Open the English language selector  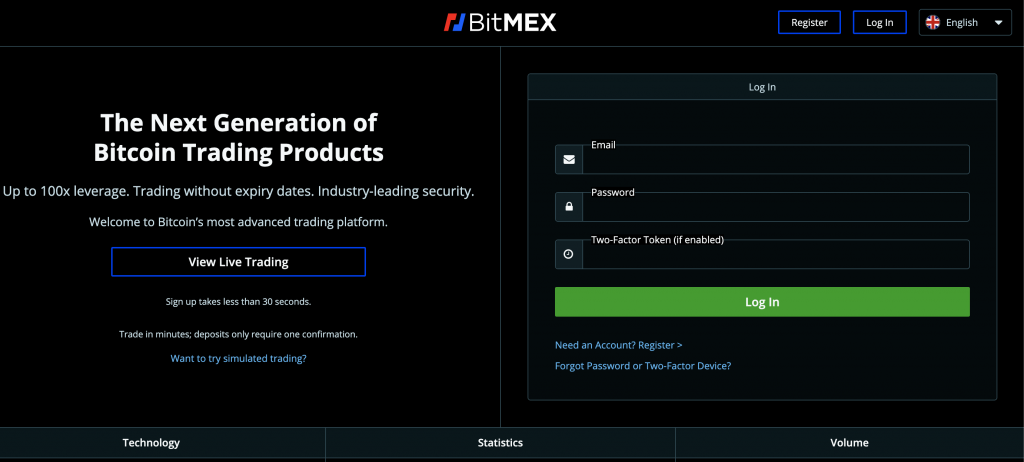(x=965, y=22)
